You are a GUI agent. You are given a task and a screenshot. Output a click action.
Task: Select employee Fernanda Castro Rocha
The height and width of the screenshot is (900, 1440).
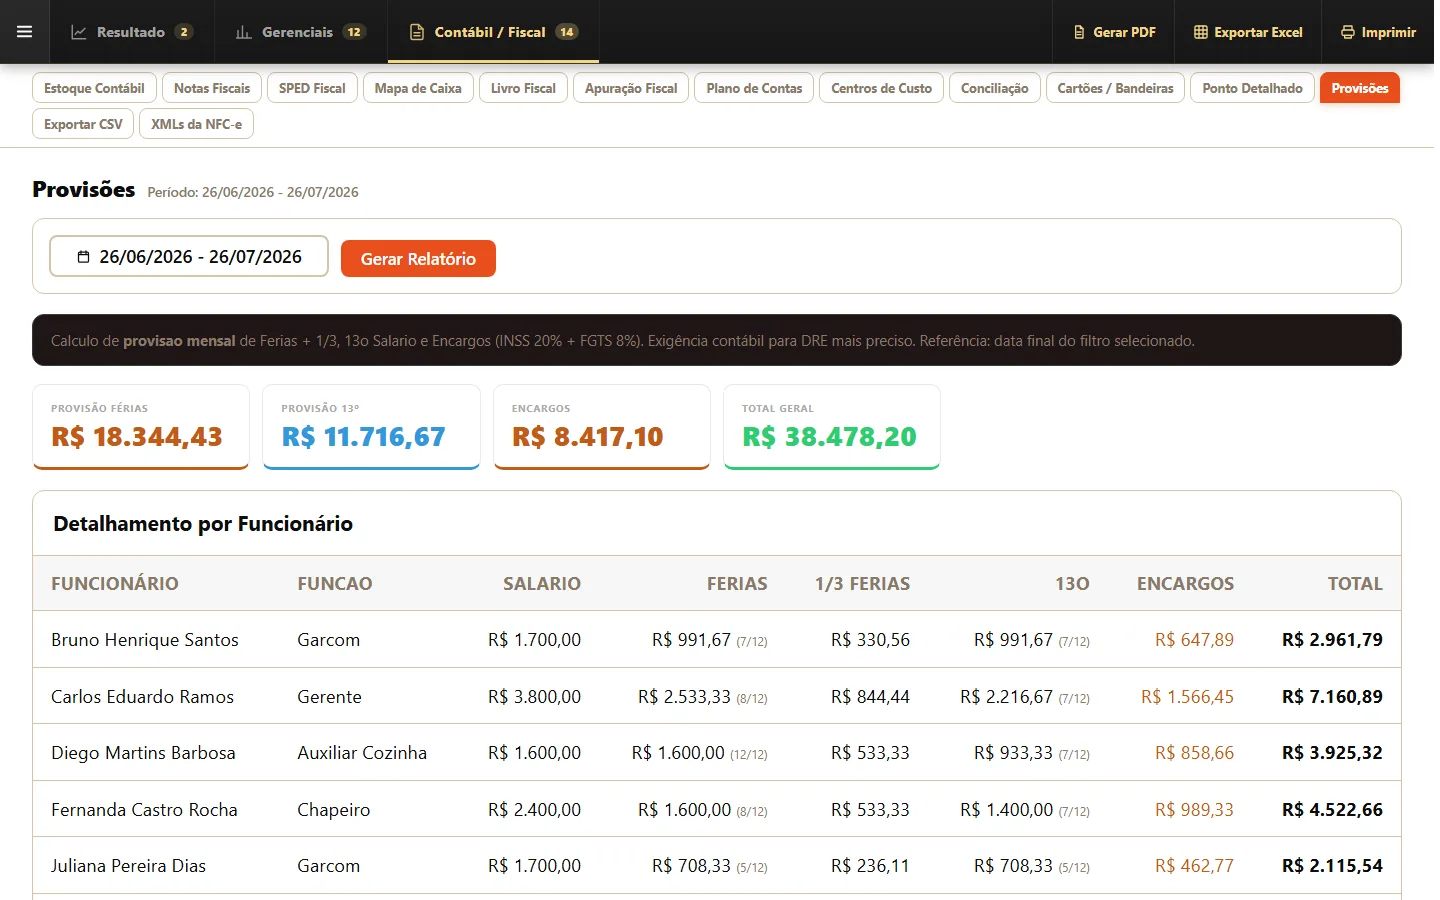click(x=144, y=810)
